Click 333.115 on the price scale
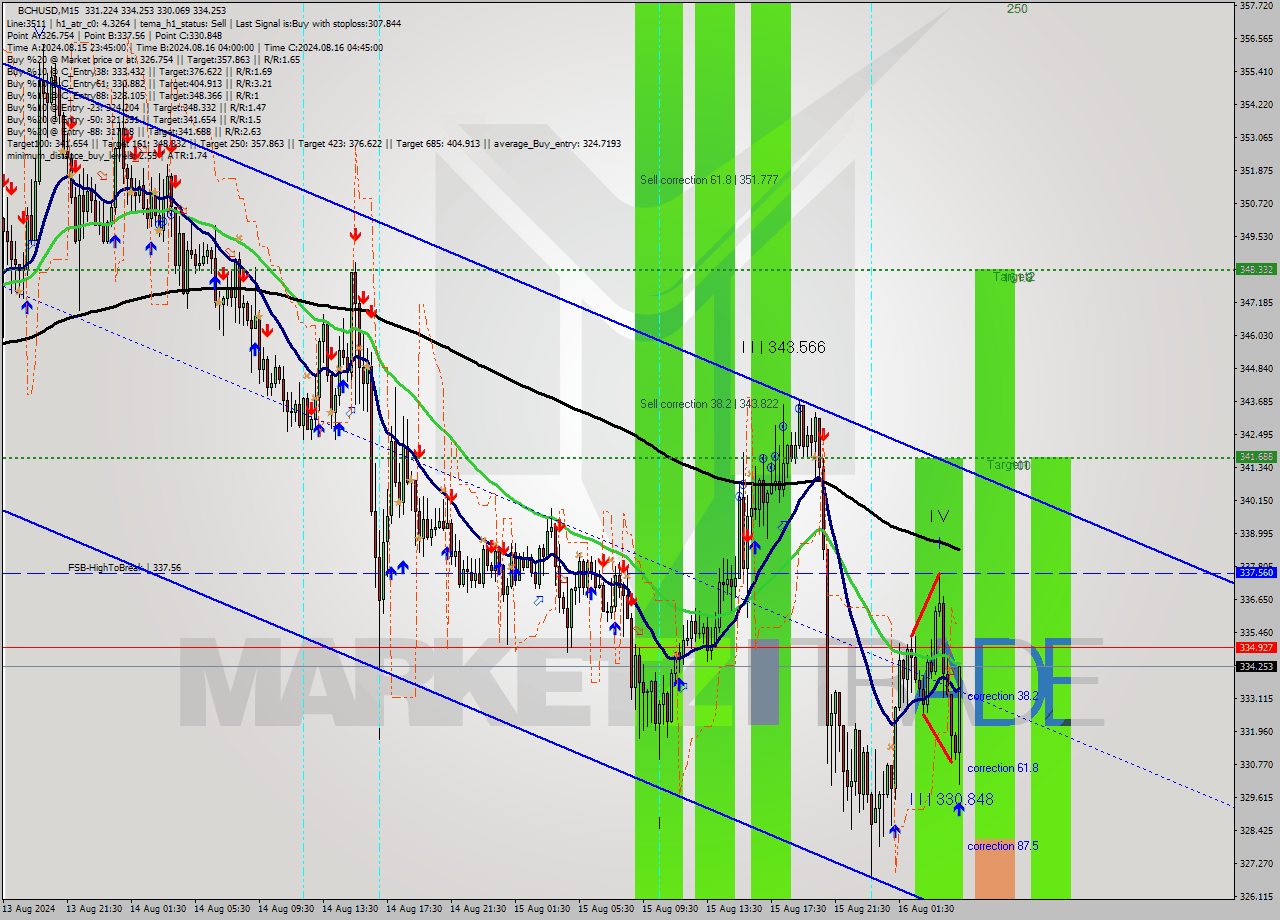 1256,699
